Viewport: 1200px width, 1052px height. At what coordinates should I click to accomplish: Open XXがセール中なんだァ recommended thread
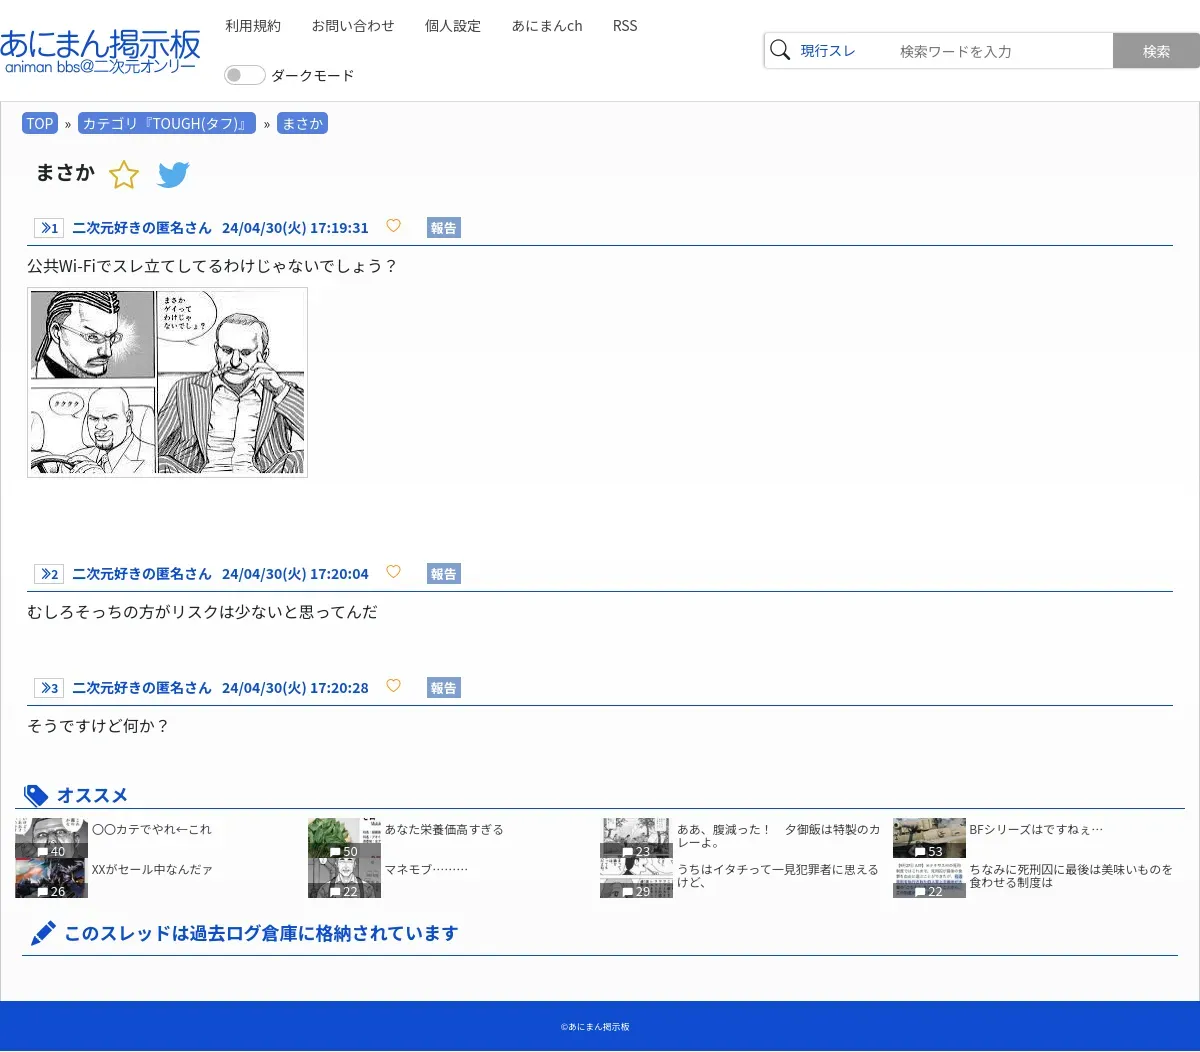coord(152,870)
